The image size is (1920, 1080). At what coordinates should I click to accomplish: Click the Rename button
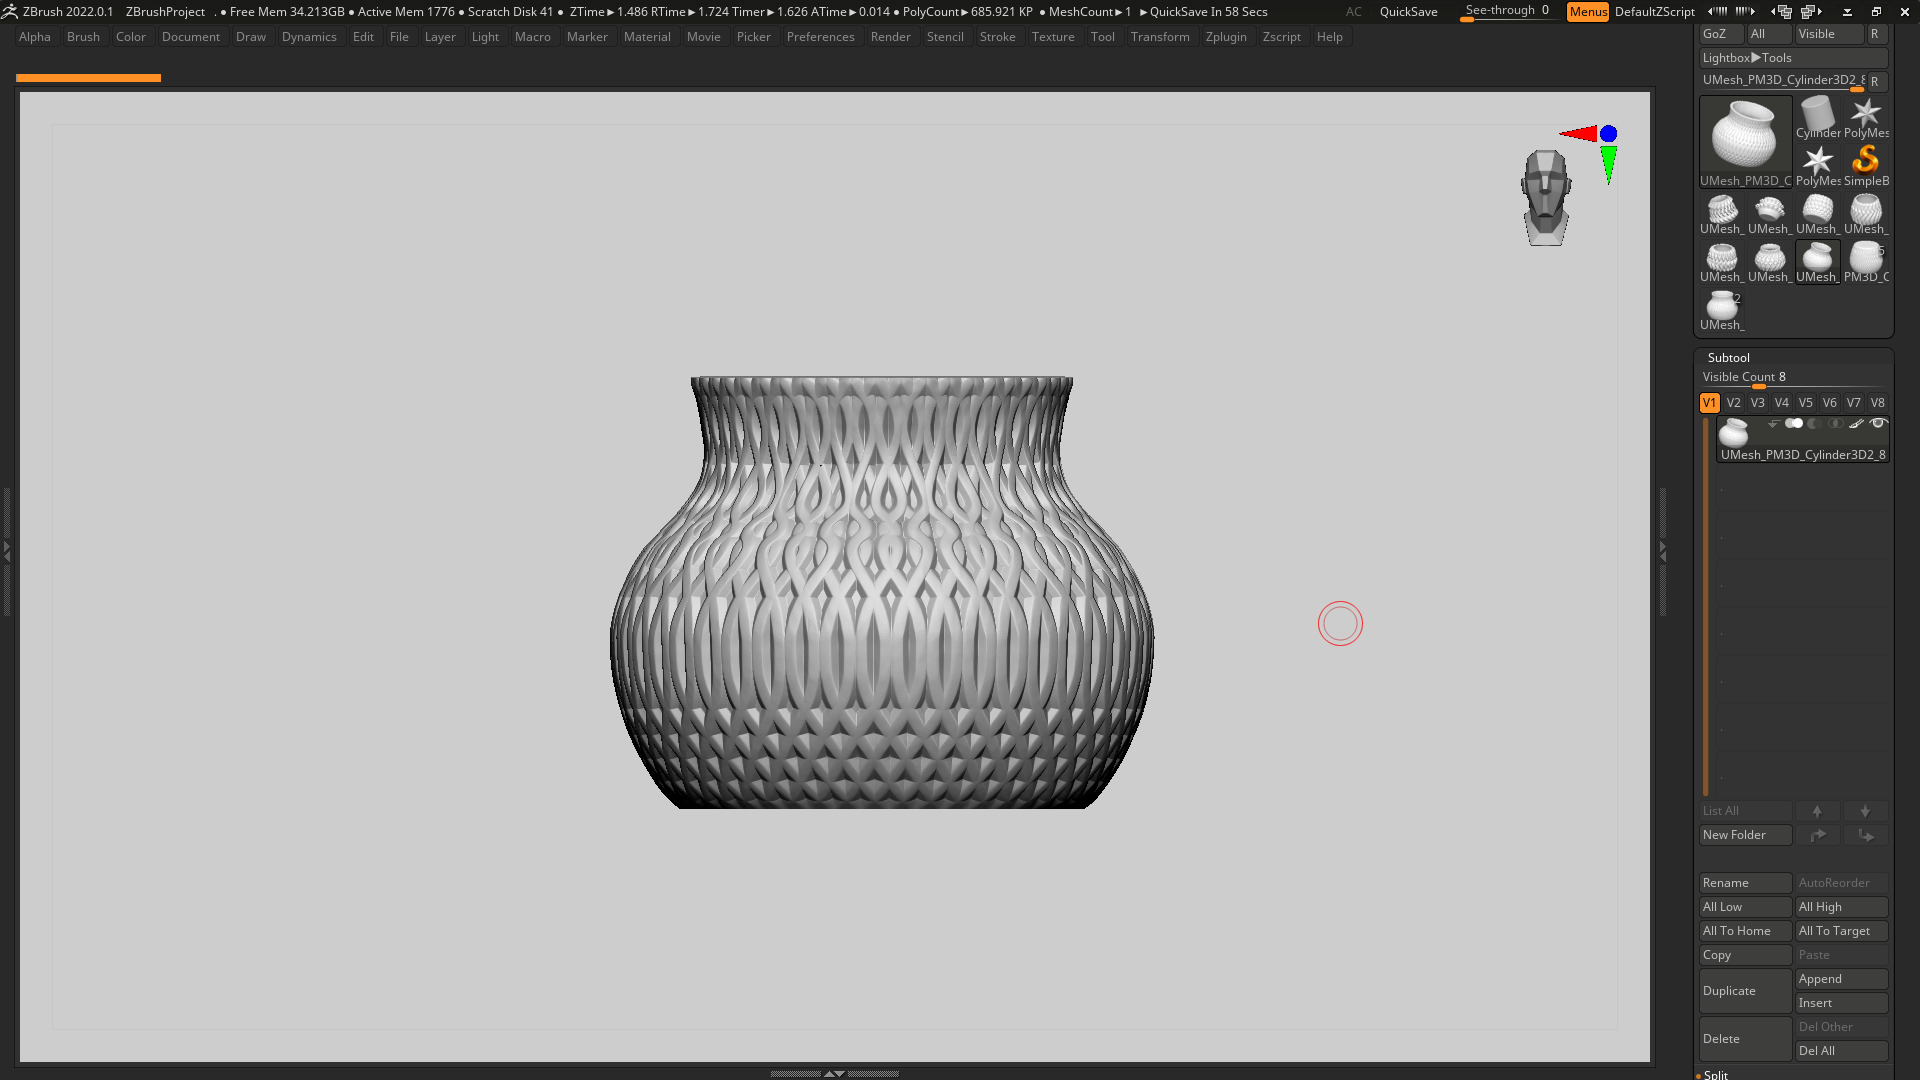click(x=1745, y=883)
